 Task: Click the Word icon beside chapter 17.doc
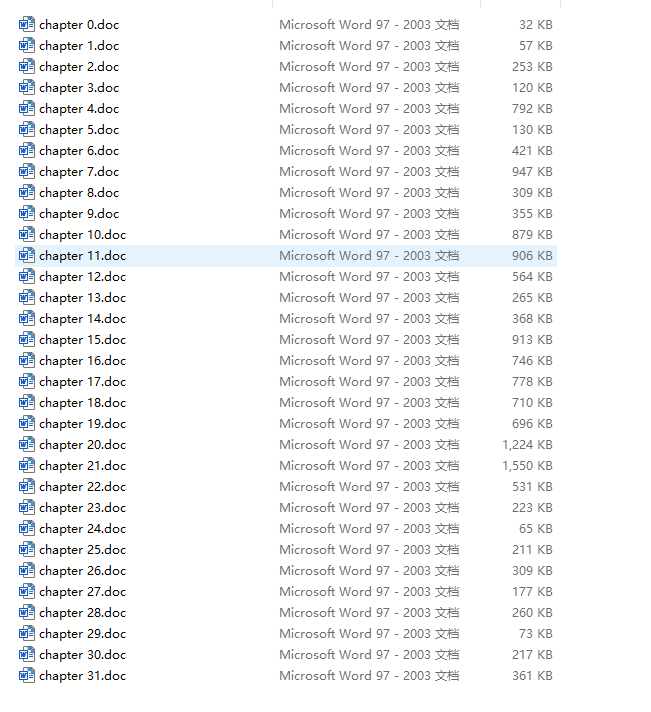click(27, 381)
